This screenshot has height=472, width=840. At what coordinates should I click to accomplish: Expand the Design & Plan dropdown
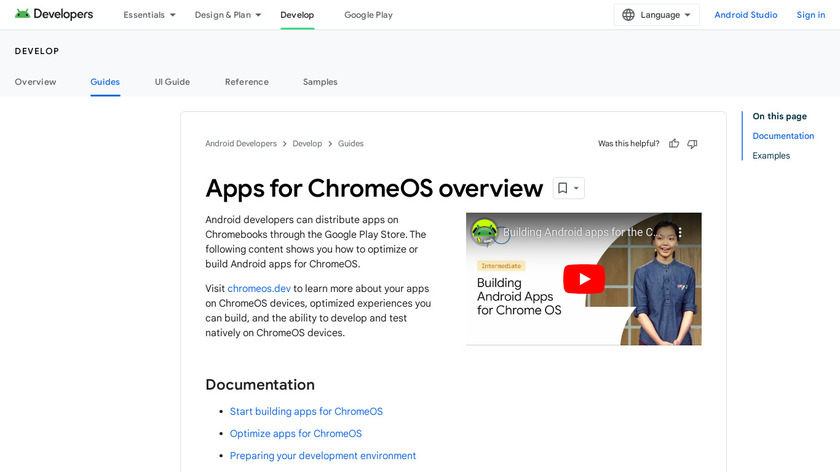pyautogui.click(x=228, y=15)
